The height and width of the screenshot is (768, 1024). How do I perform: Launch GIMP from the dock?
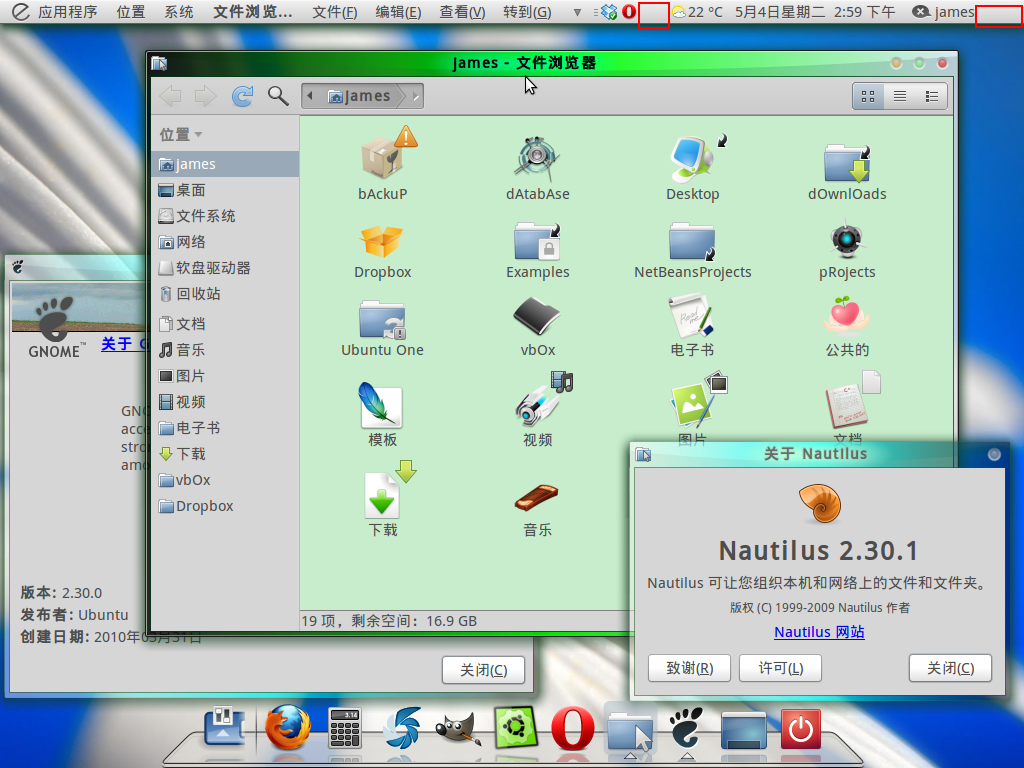pyautogui.click(x=458, y=729)
